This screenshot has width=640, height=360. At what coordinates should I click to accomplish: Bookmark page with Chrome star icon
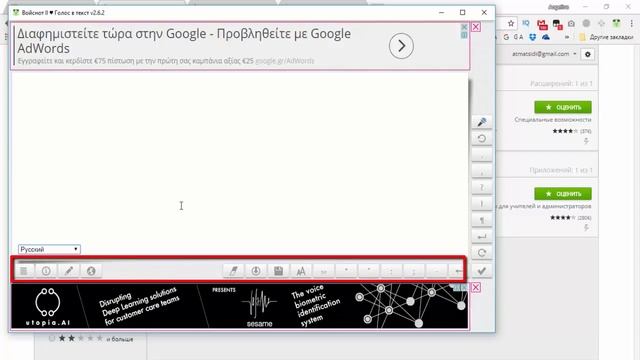pos(511,24)
